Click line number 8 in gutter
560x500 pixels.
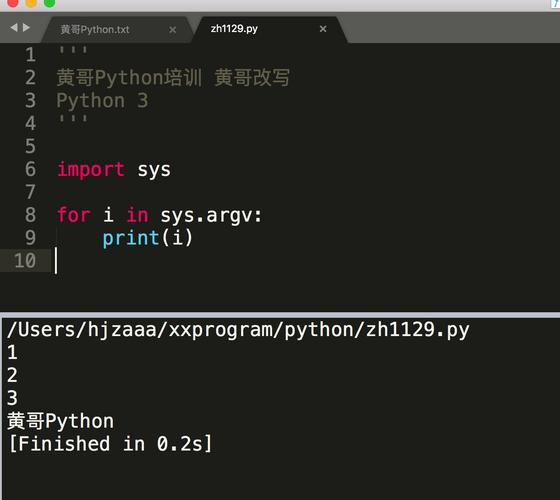[30, 215]
